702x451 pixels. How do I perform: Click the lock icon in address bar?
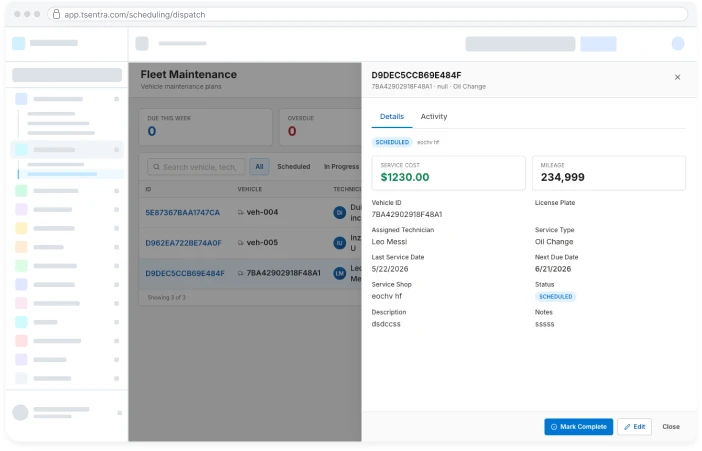[56, 14]
